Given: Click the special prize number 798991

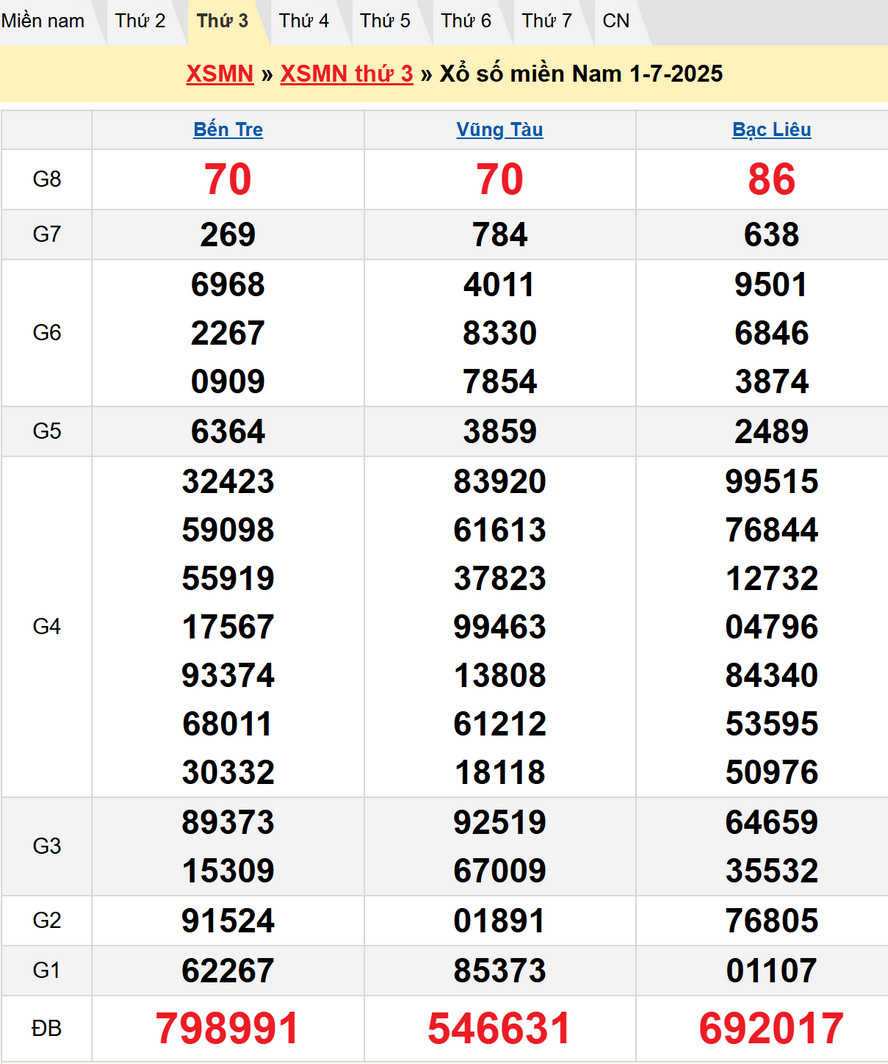Looking at the screenshot, I should [x=228, y=1028].
